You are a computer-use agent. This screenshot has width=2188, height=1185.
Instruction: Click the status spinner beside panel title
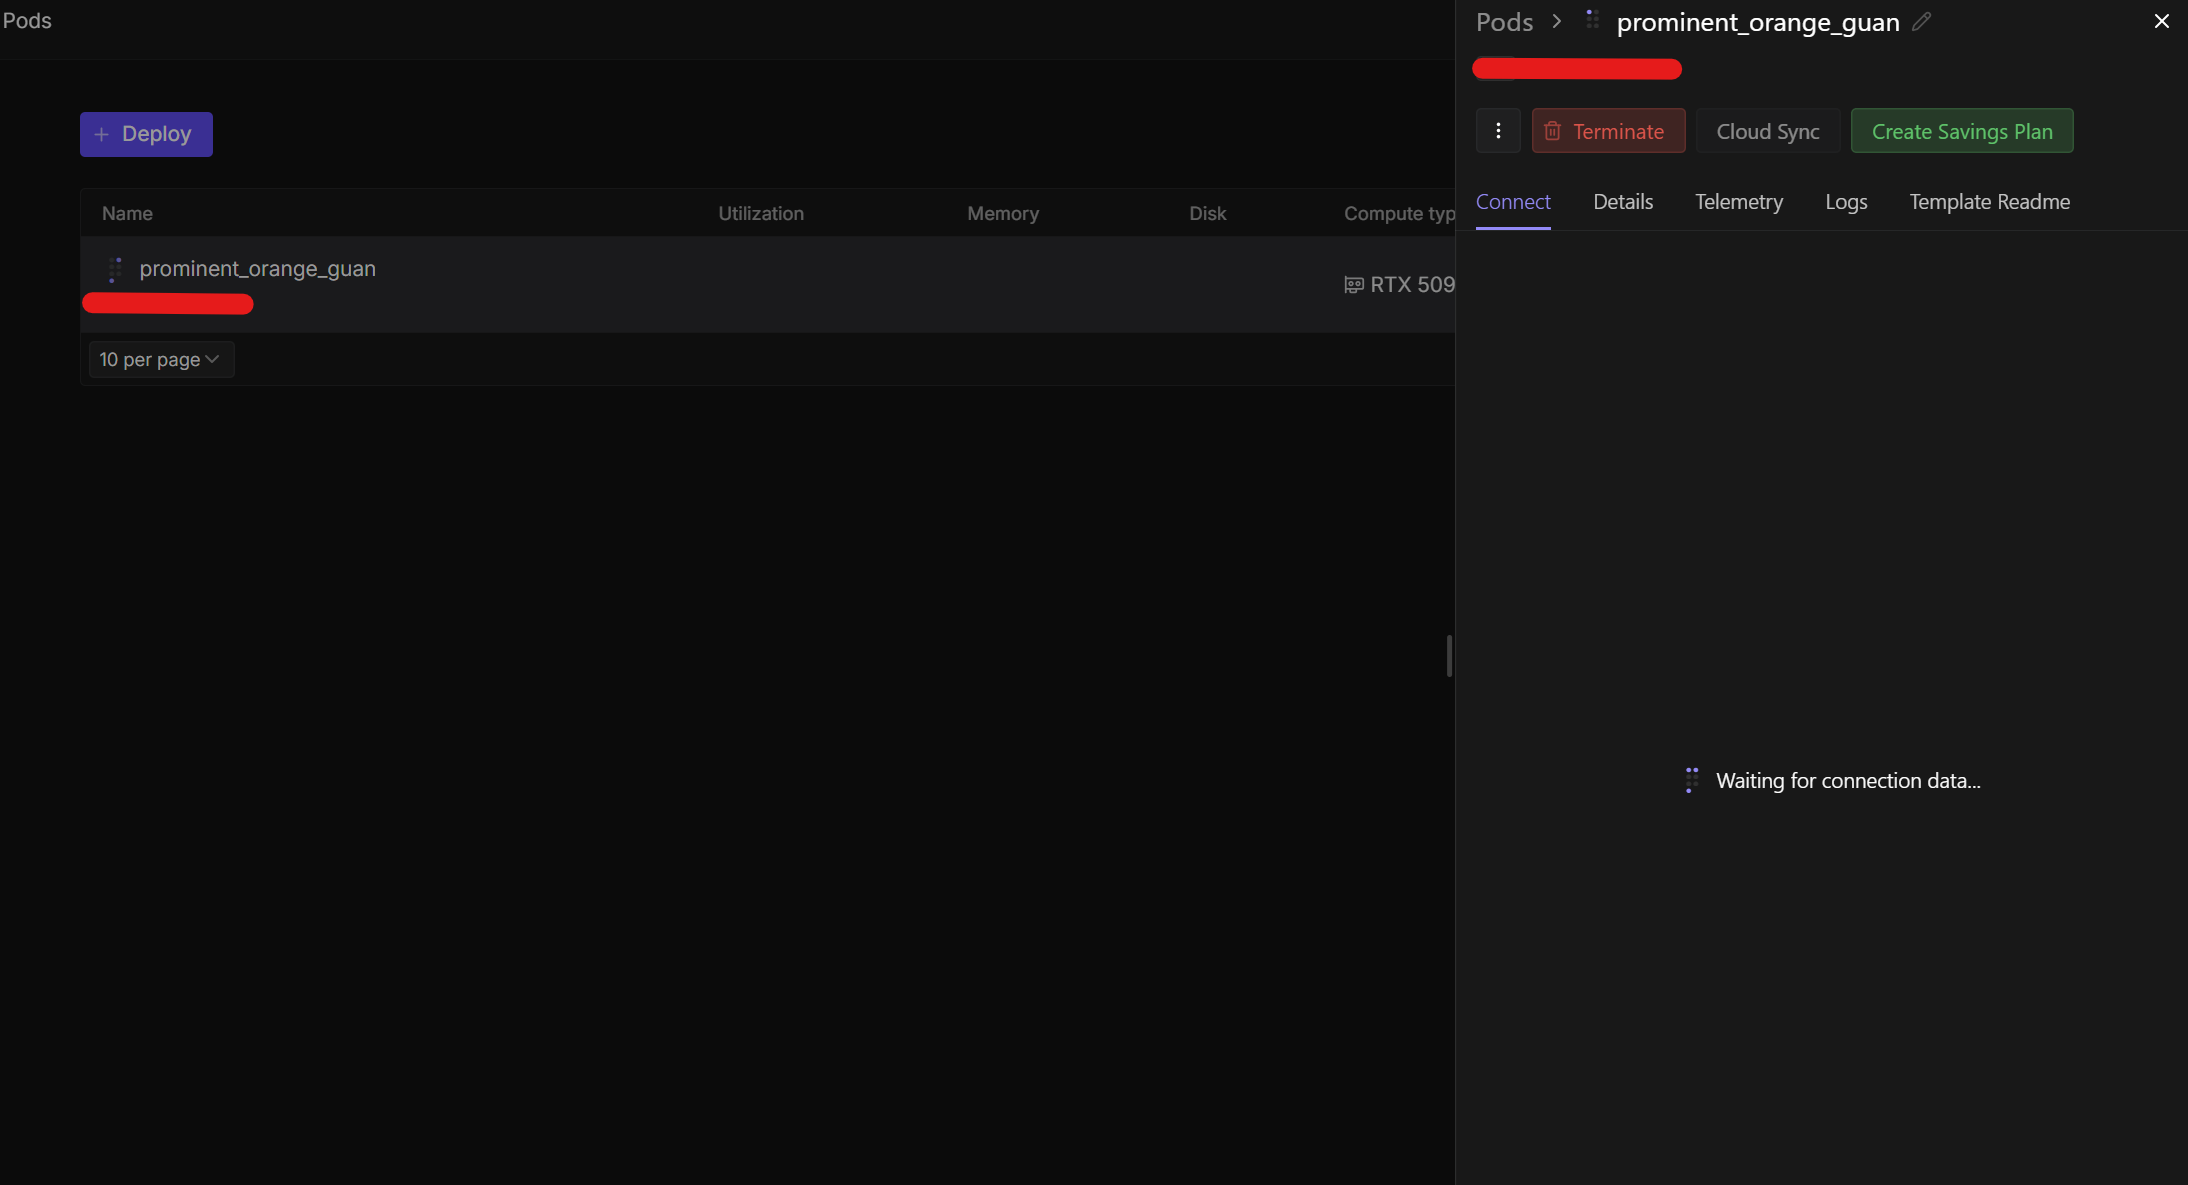(1592, 19)
